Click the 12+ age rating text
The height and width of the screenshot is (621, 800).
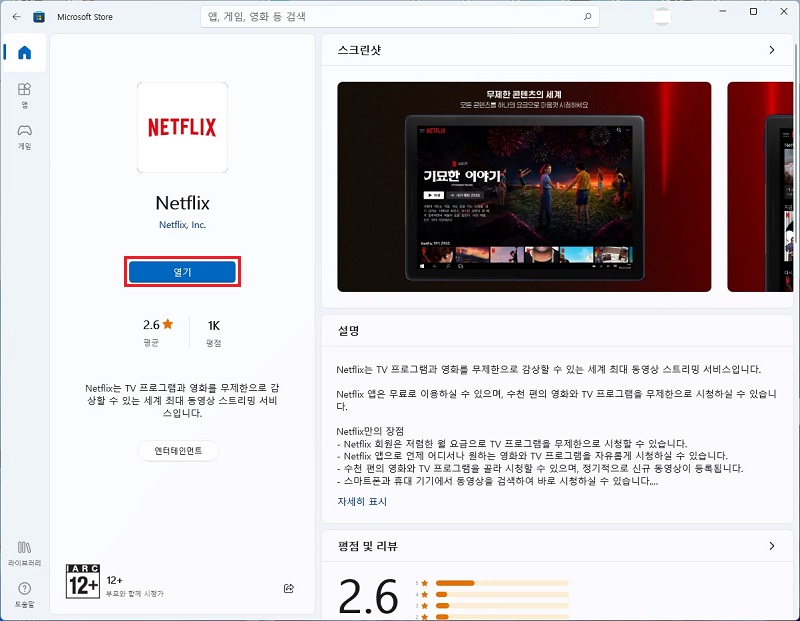(x=114, y=580)
